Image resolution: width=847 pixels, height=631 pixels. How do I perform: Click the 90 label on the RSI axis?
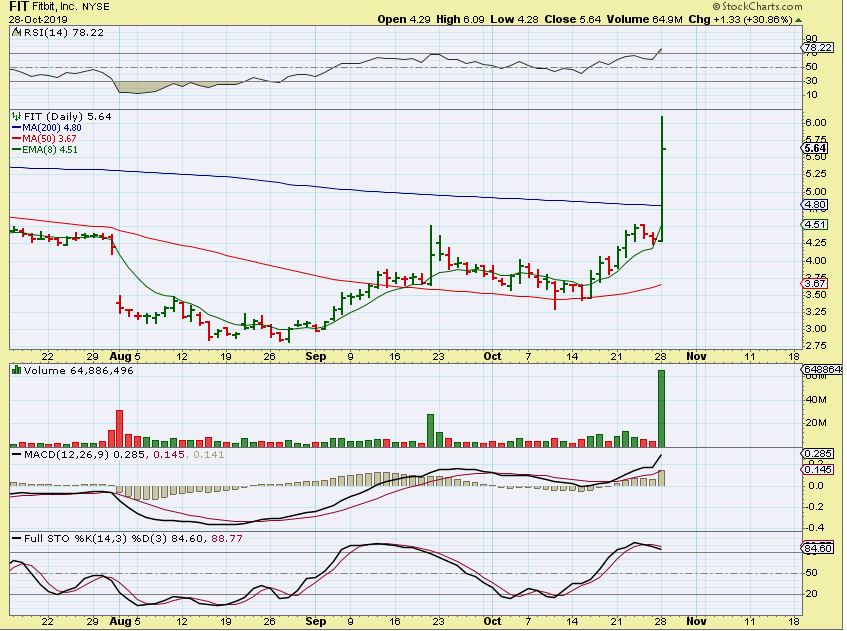point(812,39)
